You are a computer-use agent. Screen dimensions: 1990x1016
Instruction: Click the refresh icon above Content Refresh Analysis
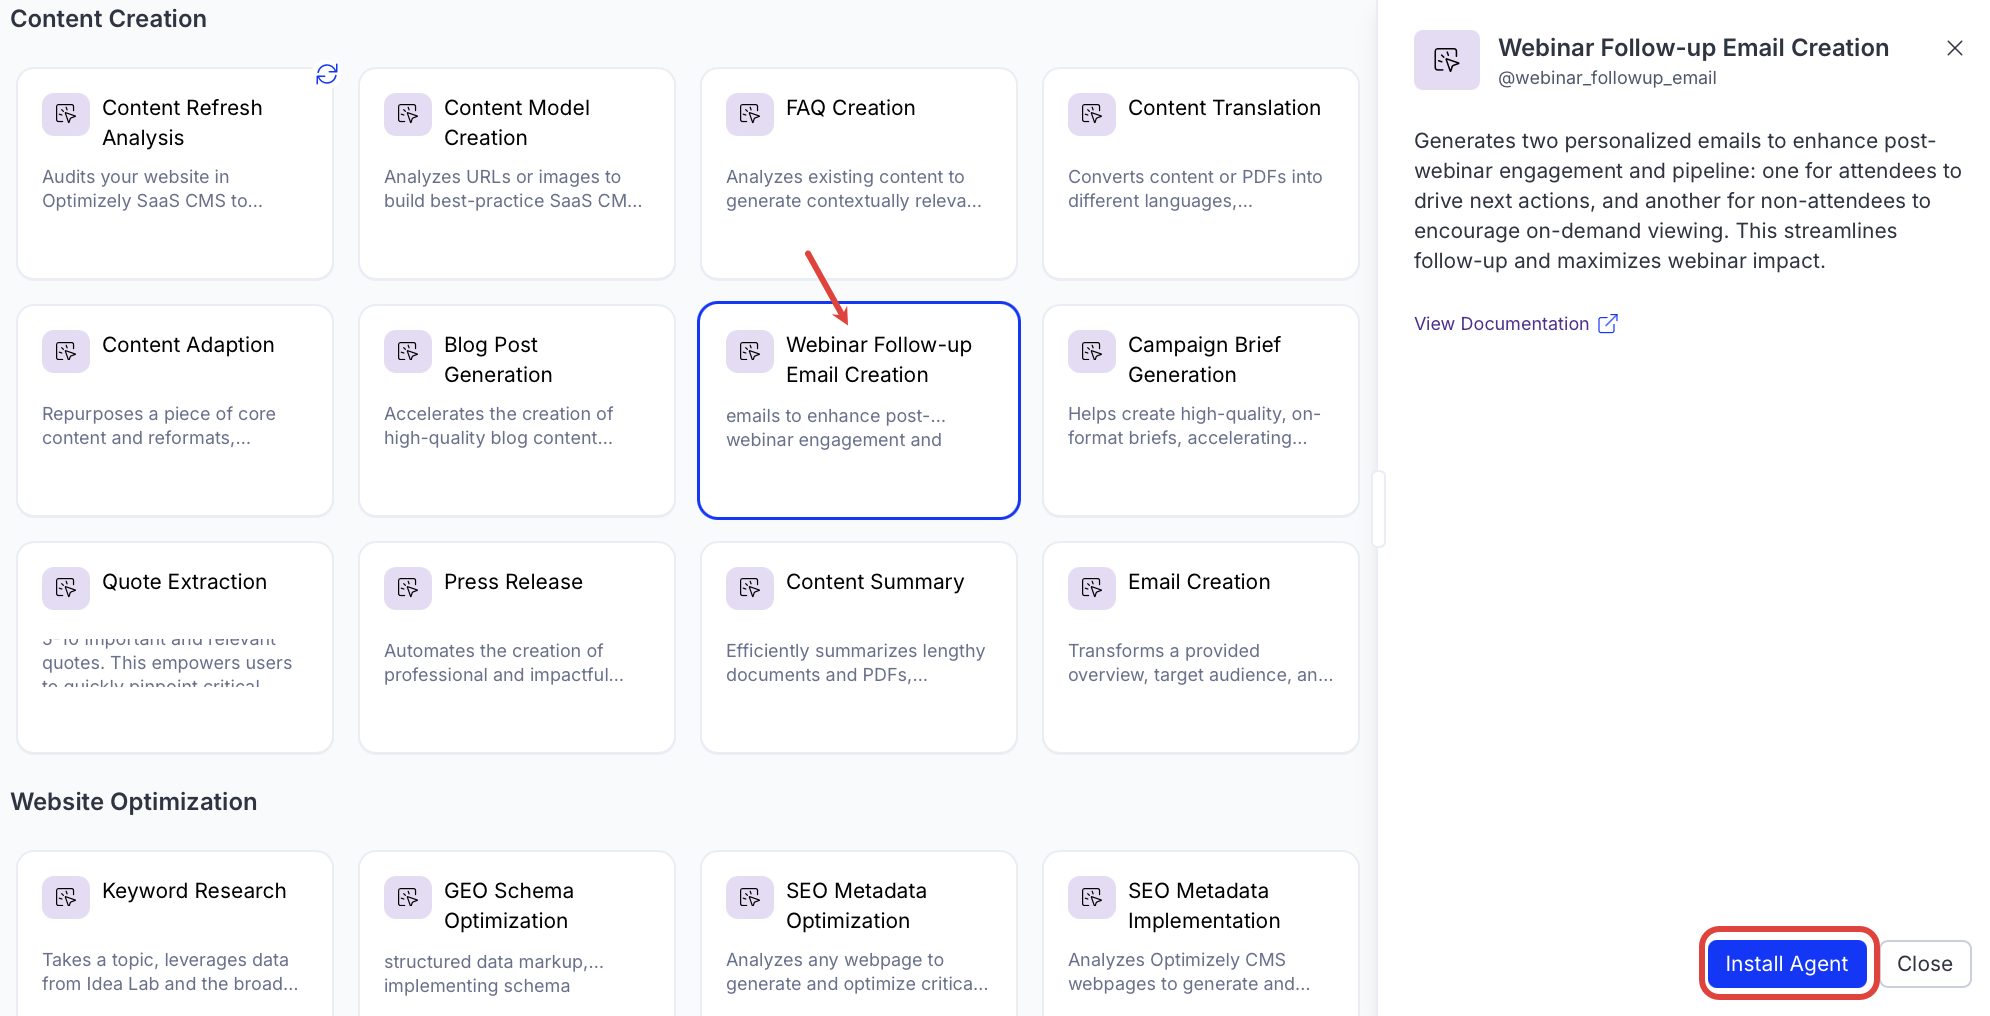pos(327,74)
